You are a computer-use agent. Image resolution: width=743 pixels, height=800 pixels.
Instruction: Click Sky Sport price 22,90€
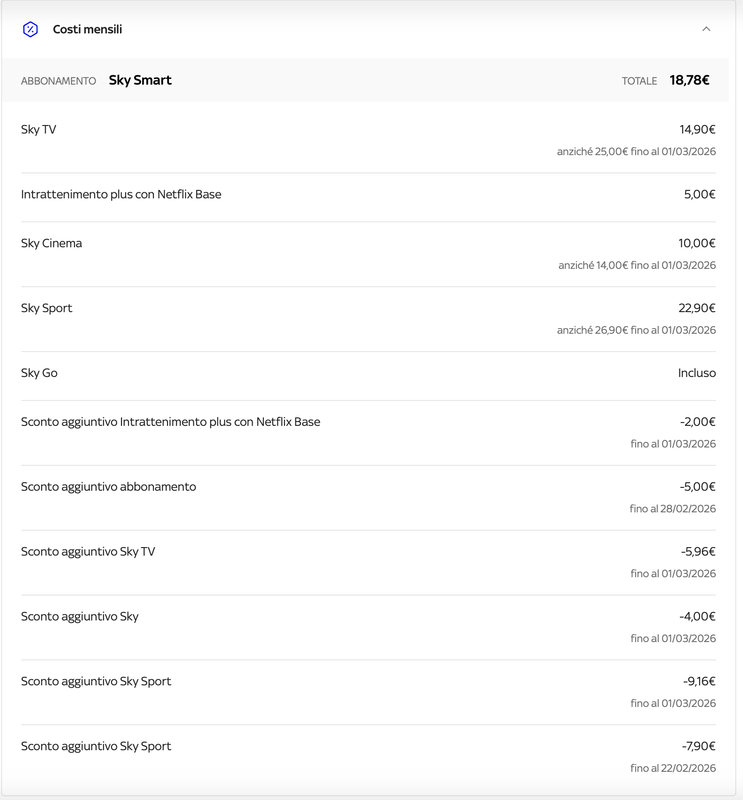tap(697, 308)
